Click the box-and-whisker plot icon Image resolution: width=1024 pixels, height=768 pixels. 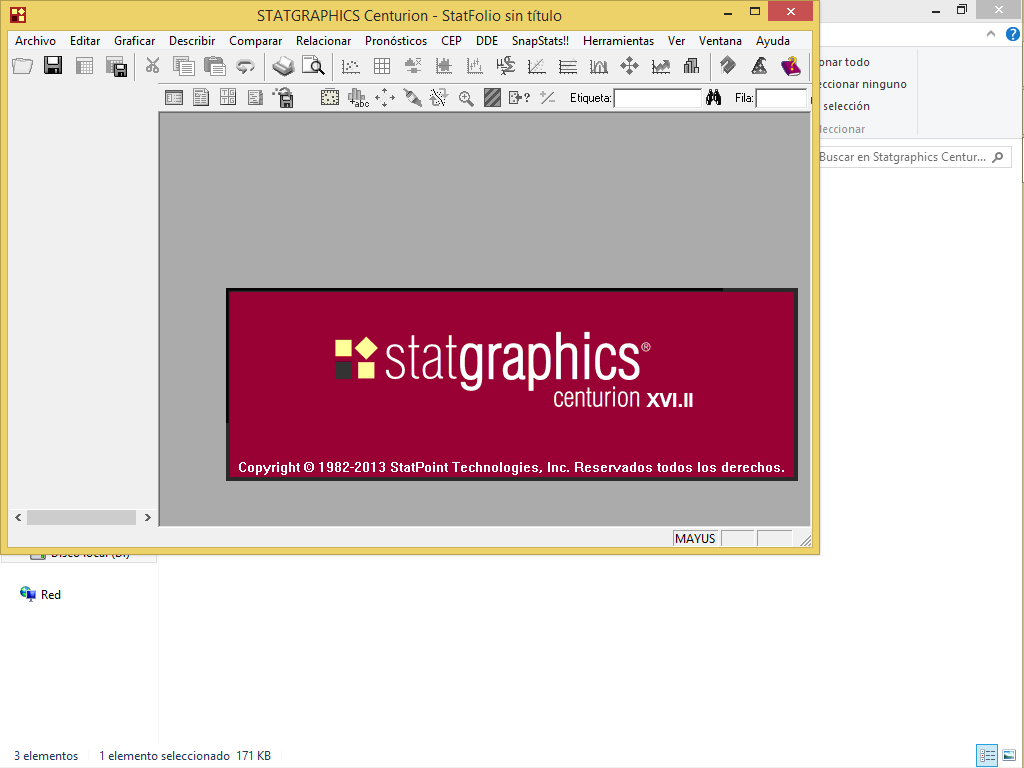point(413,65)
